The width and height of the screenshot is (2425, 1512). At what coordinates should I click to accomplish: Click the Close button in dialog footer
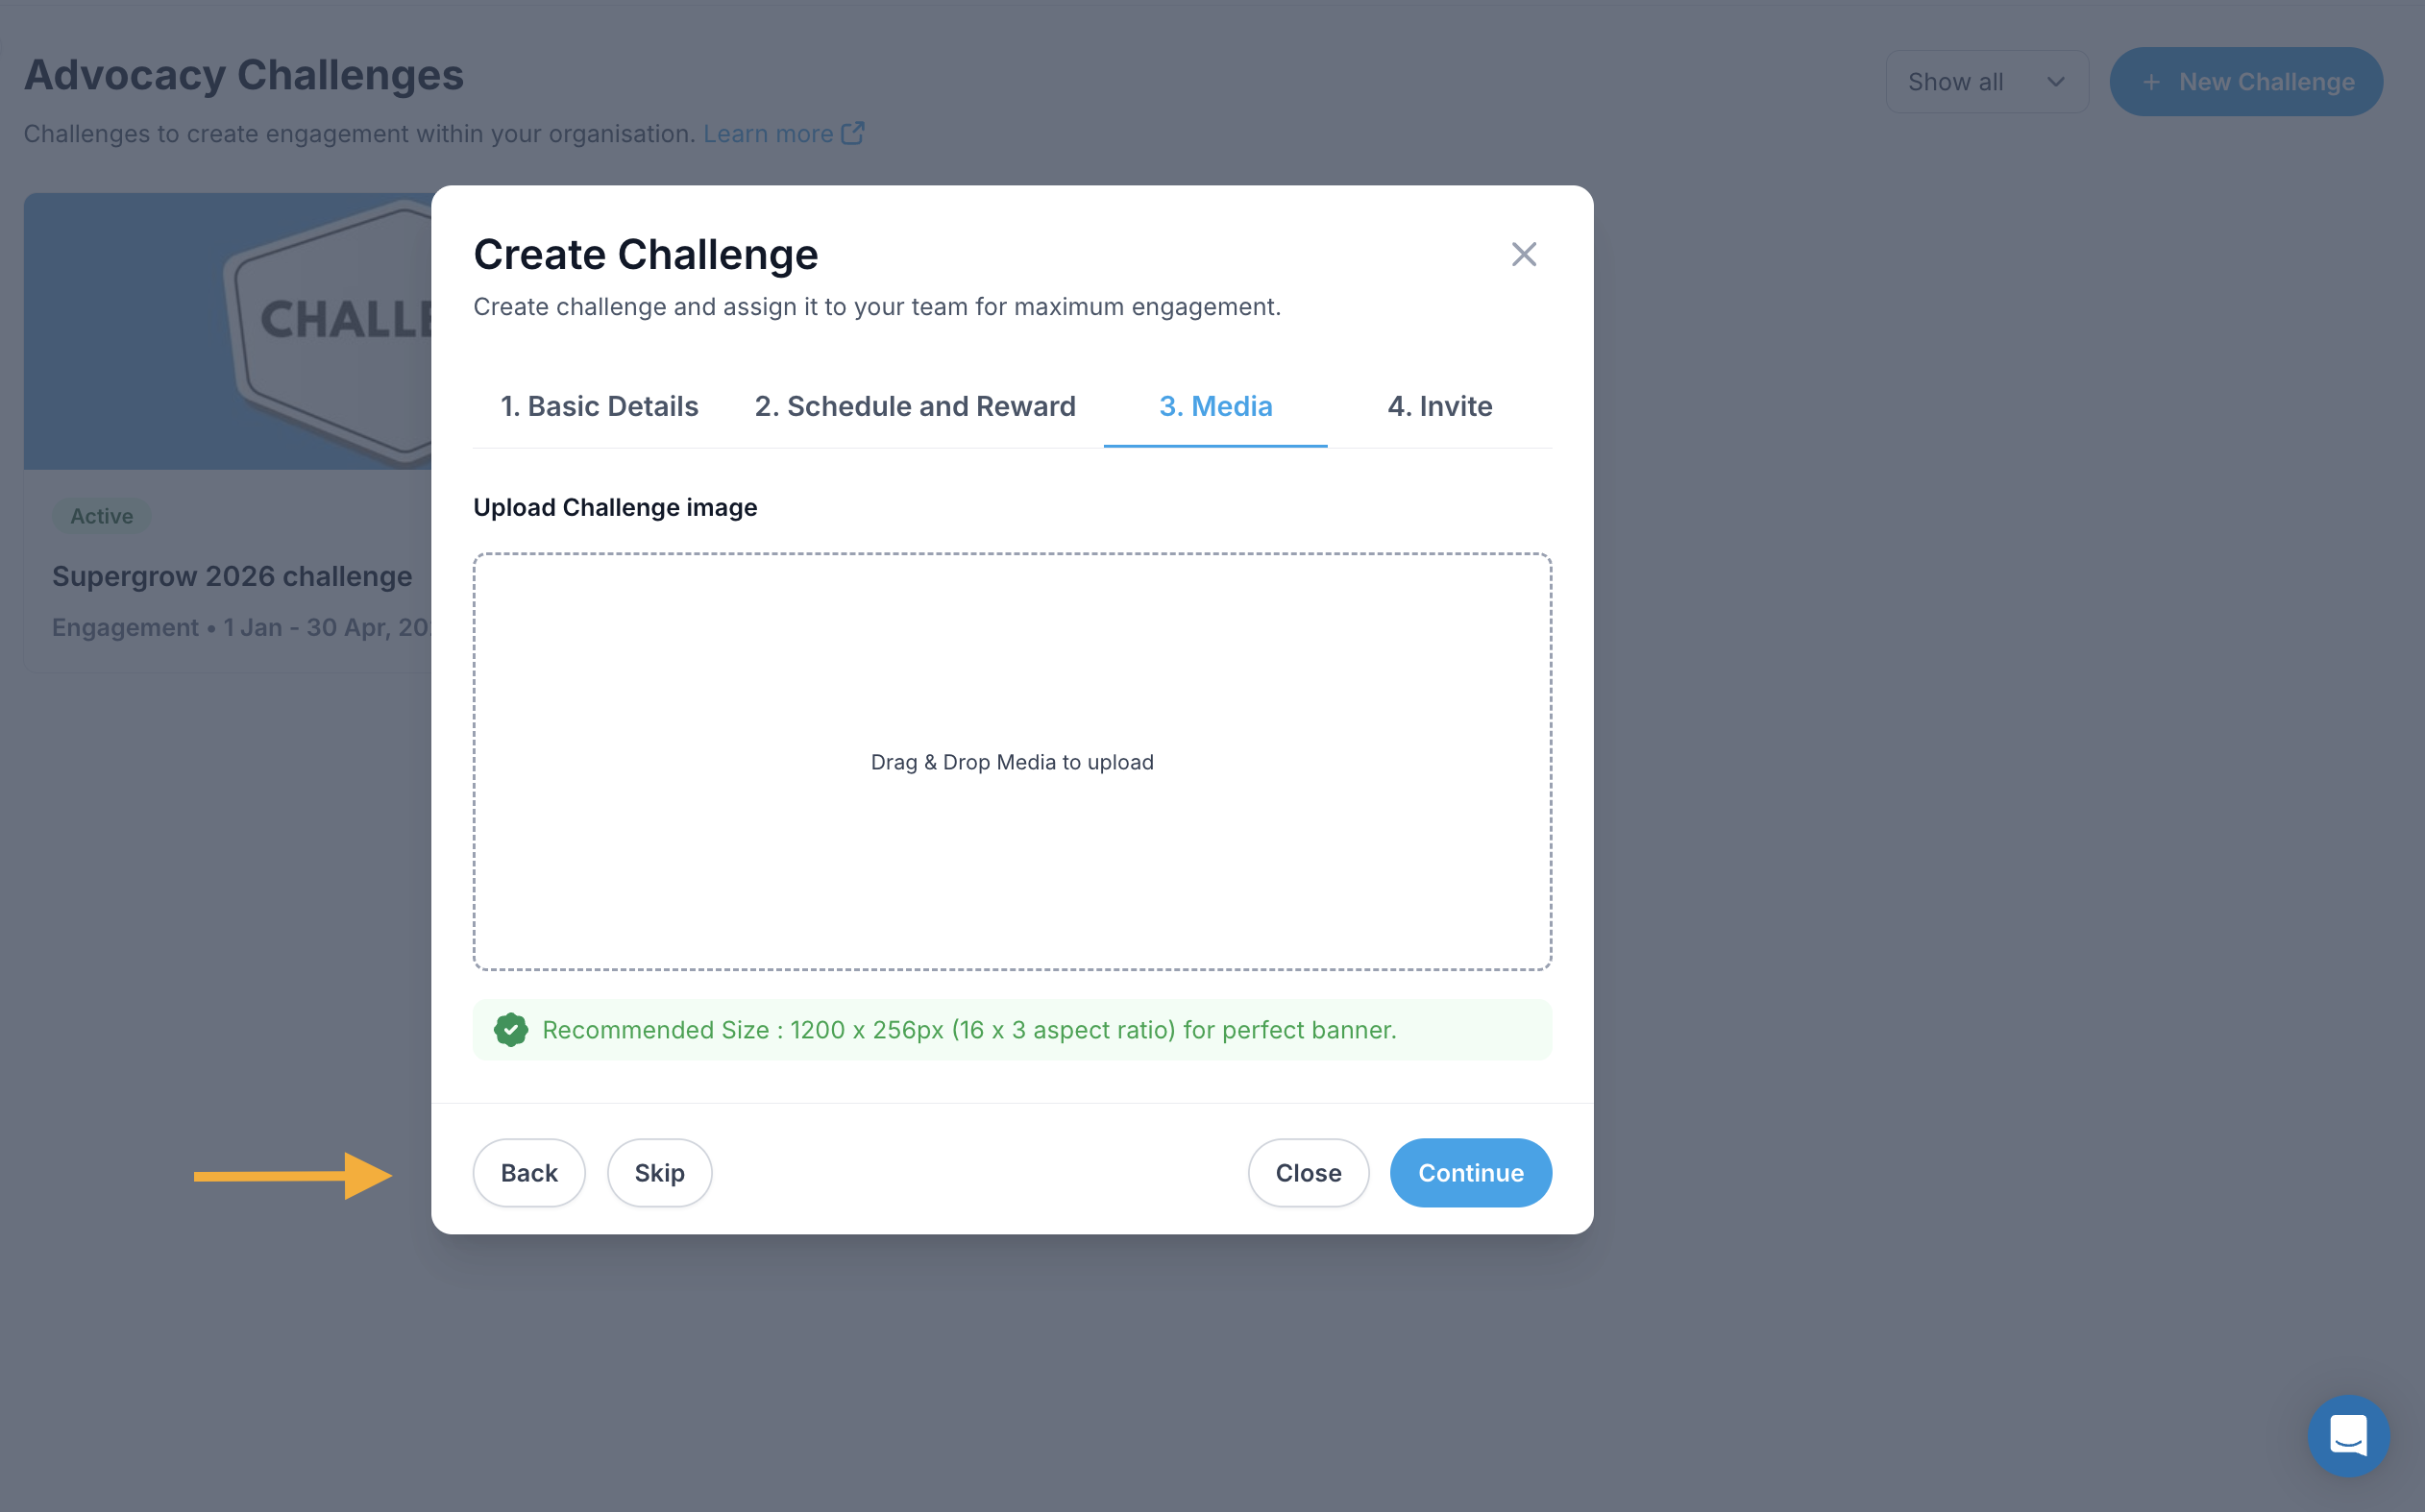click(x=1308, y=1172)
